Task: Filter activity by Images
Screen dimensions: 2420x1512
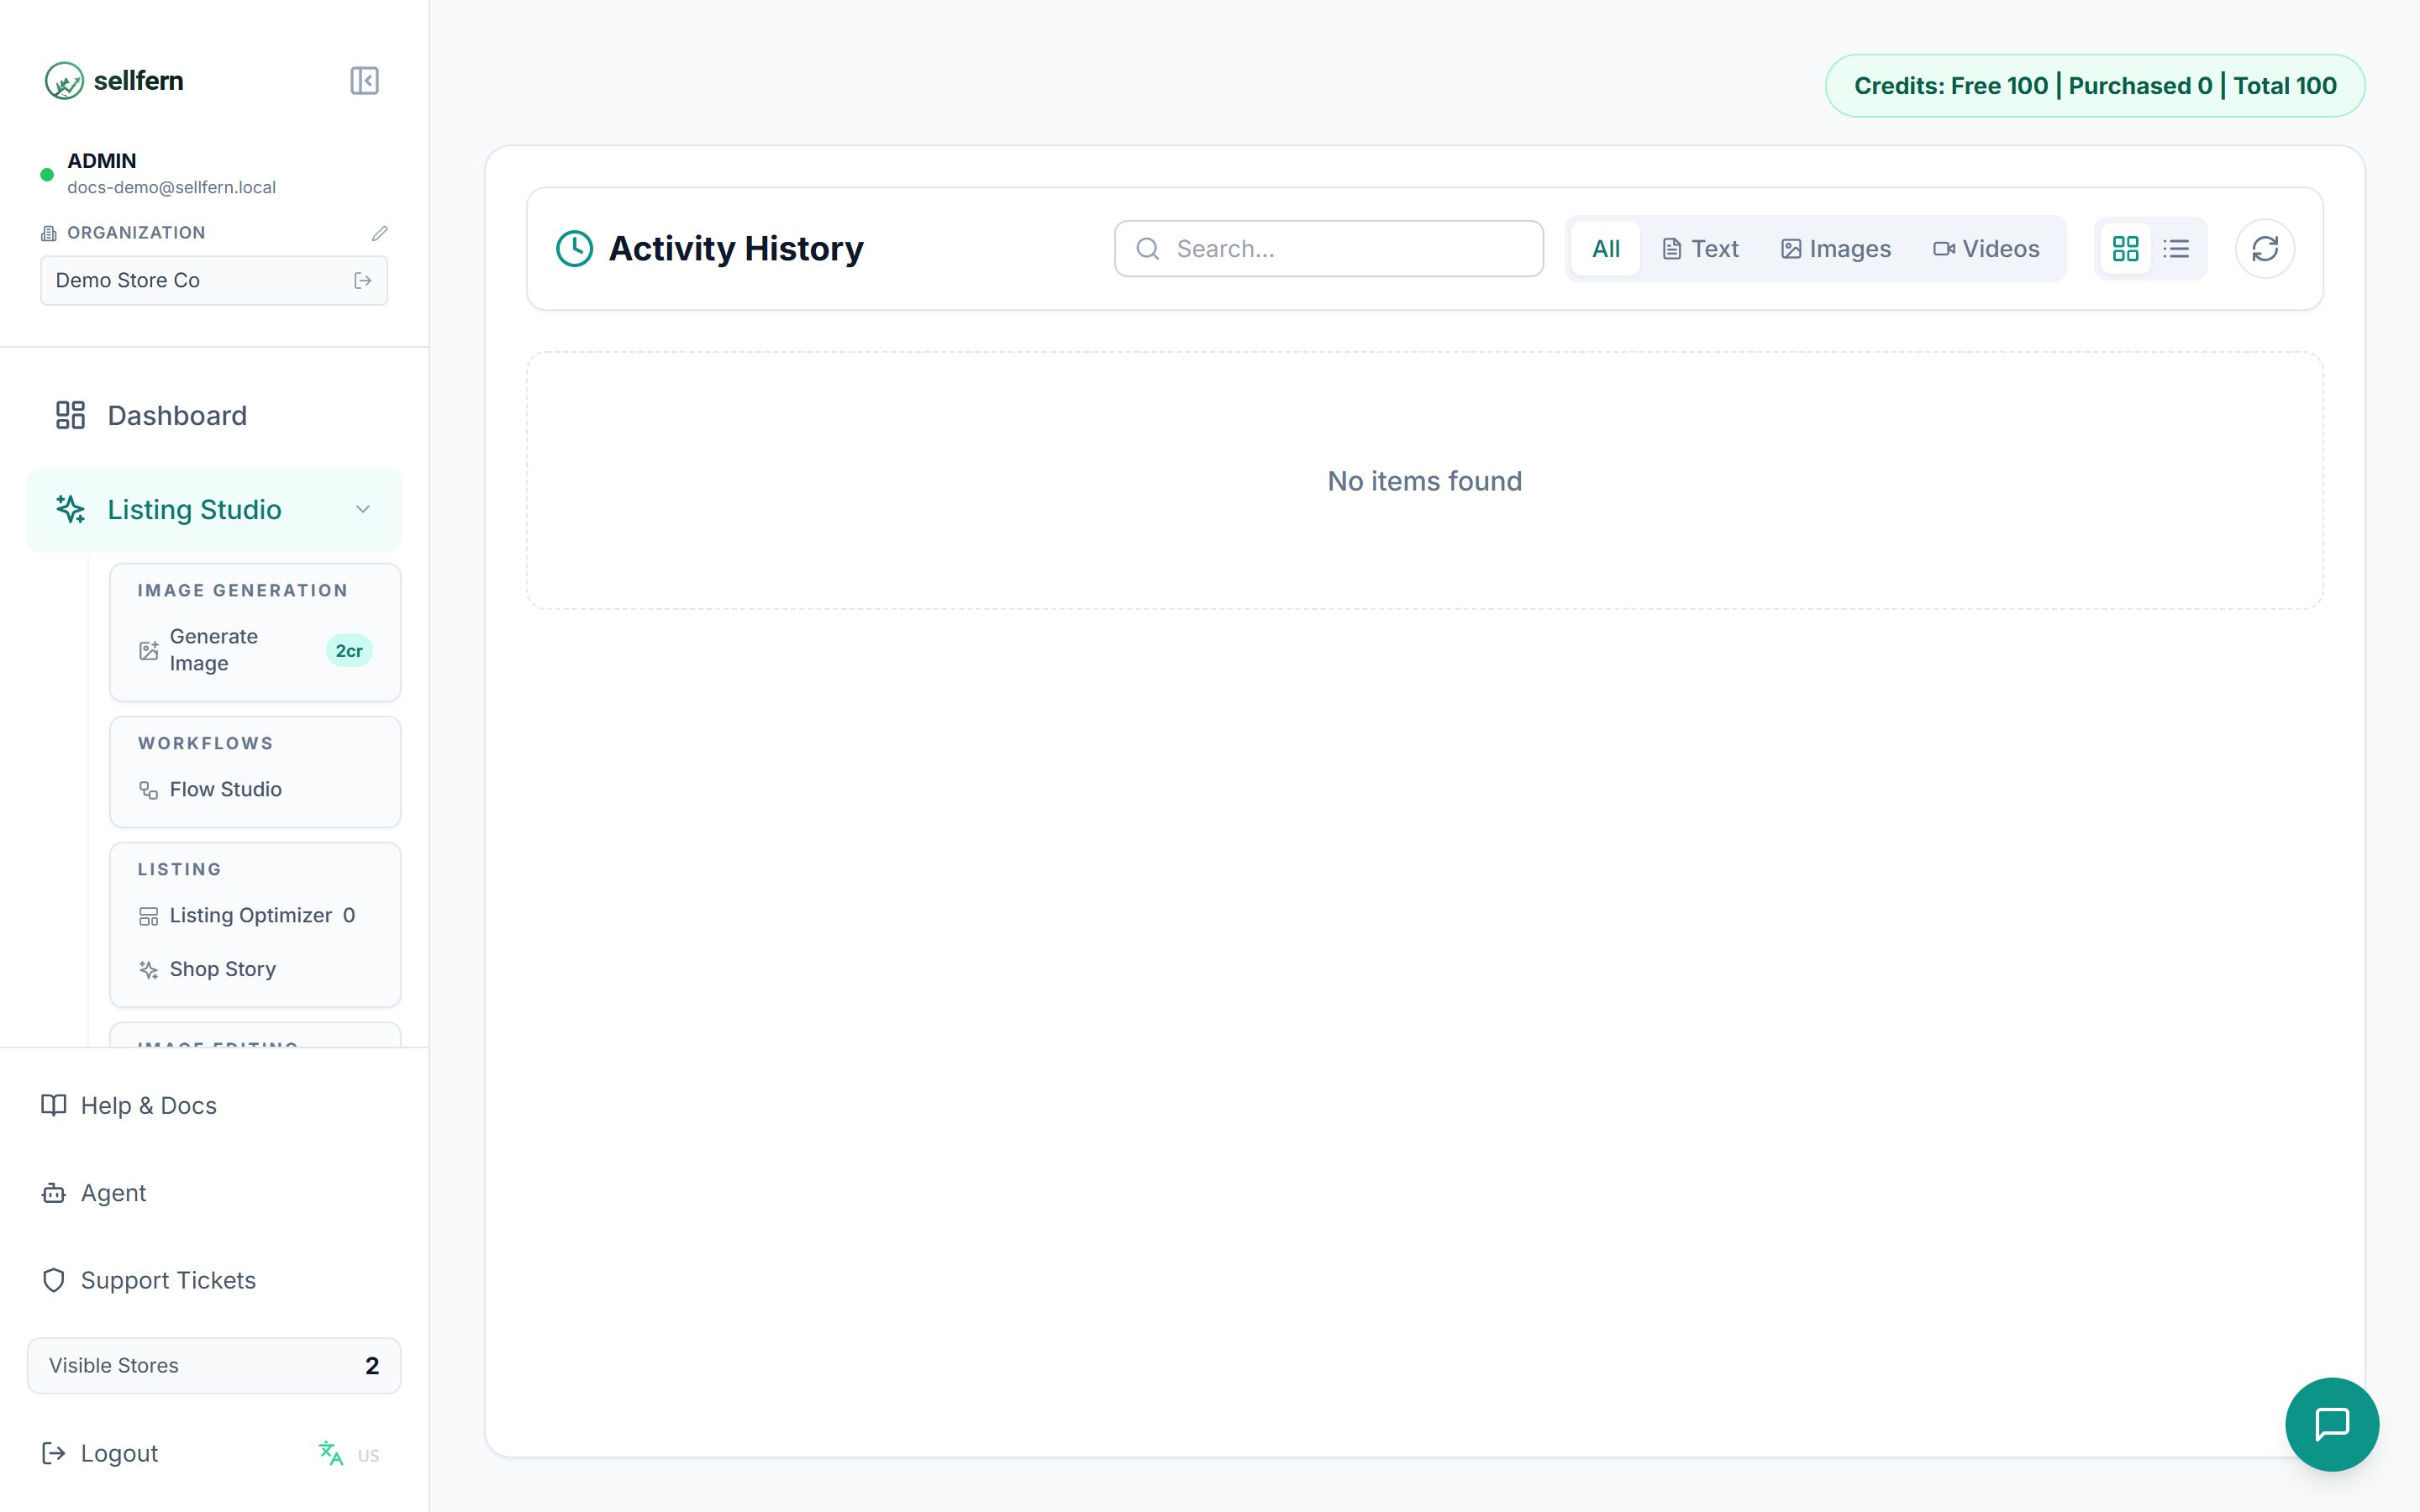Action: point(1836,249)
